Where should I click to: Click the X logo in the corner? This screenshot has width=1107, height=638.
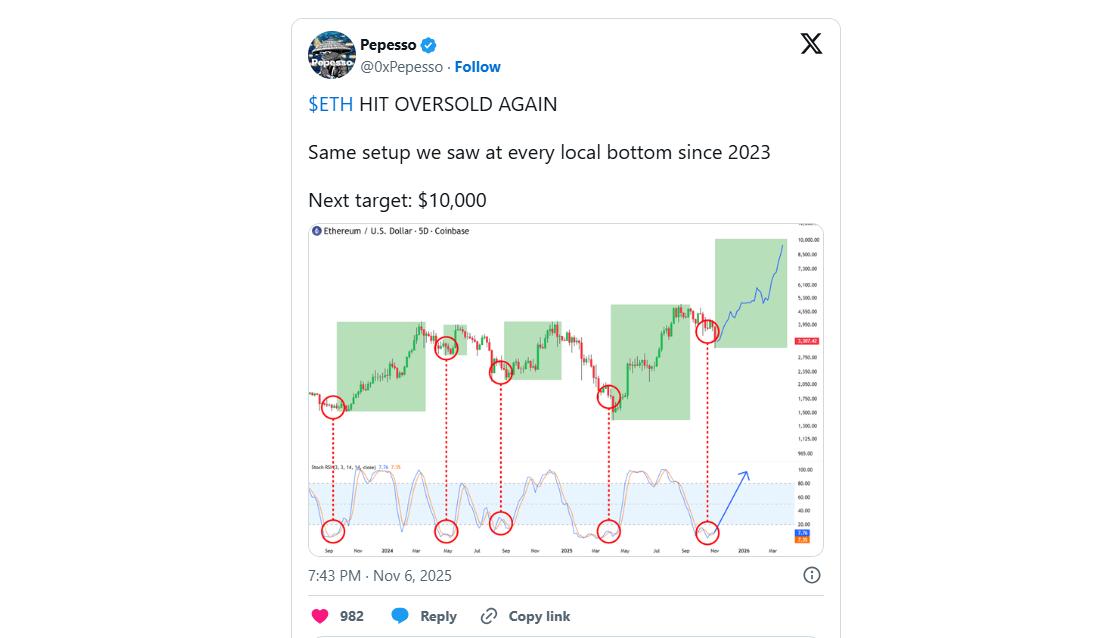[811, 44]
